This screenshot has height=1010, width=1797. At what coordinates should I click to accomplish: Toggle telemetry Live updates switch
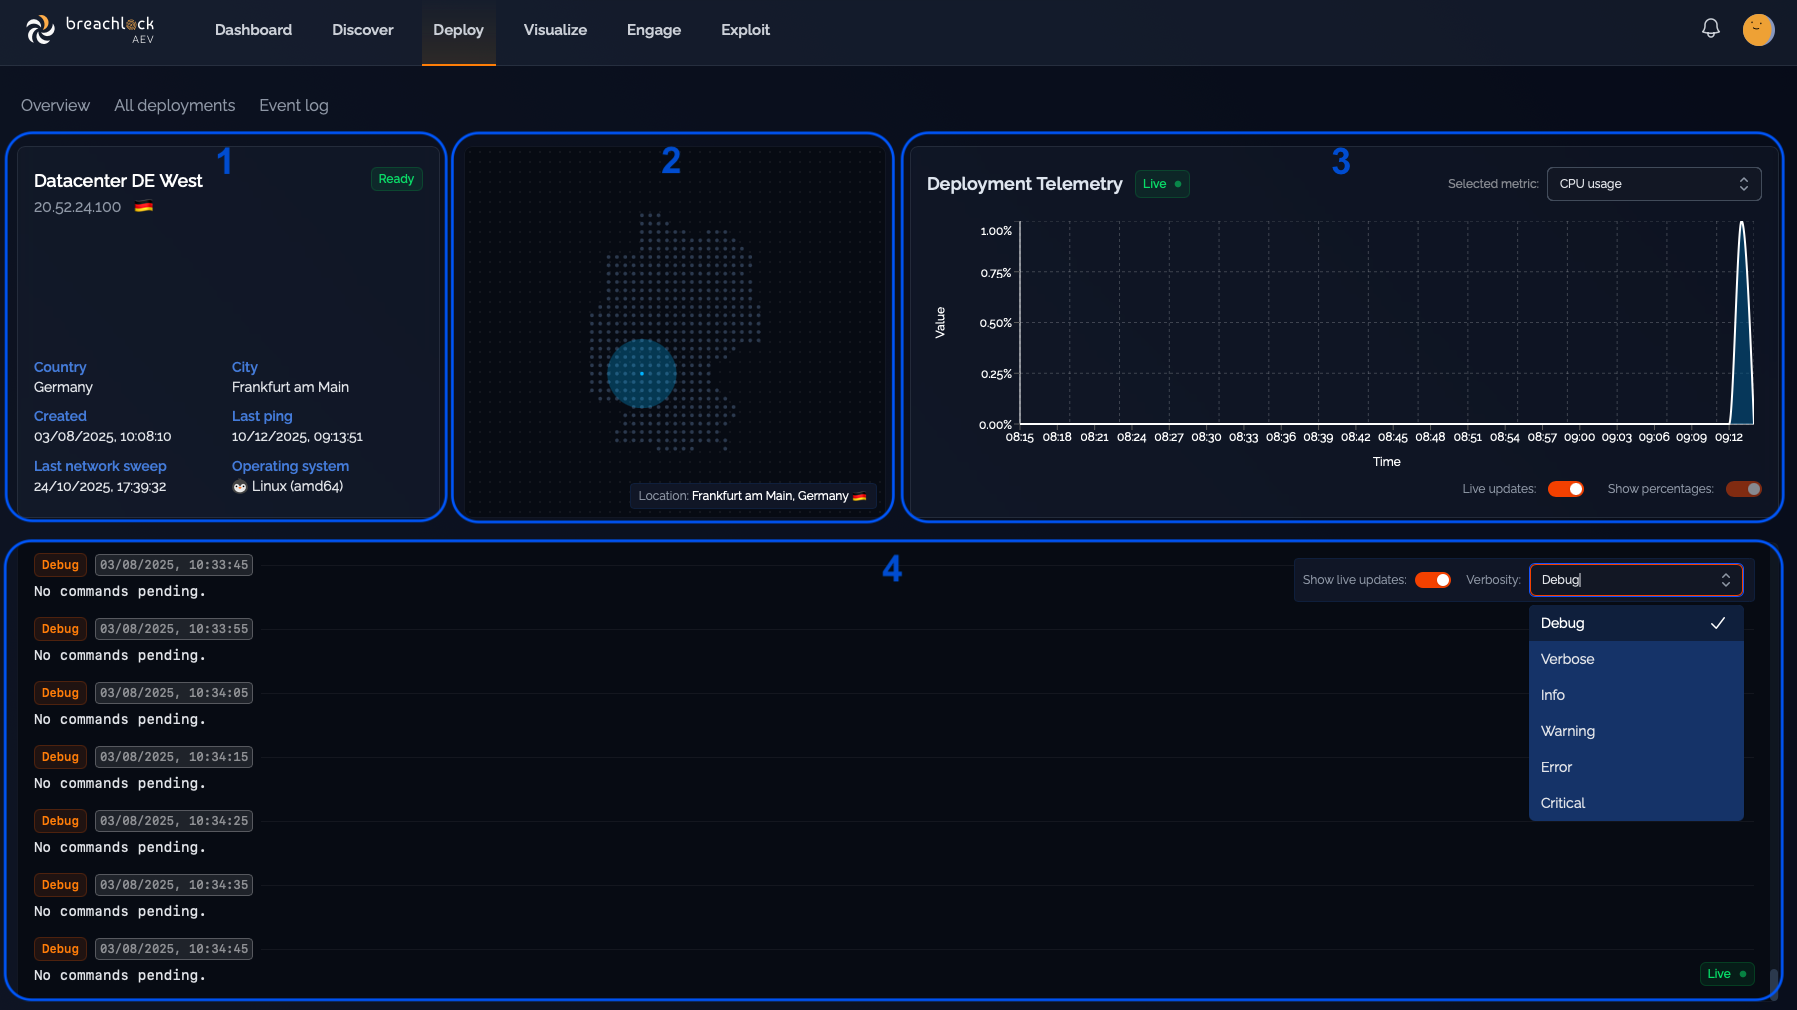1566,489
